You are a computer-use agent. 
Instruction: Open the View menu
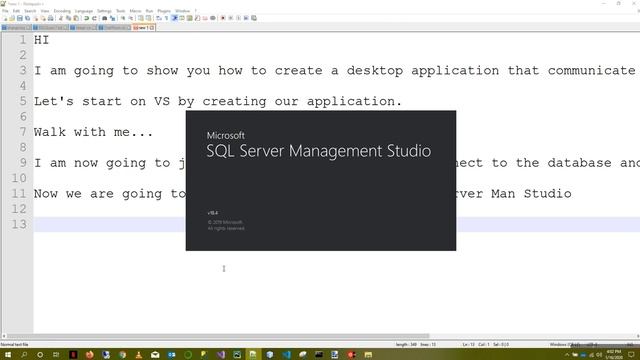tap(45, 11)
